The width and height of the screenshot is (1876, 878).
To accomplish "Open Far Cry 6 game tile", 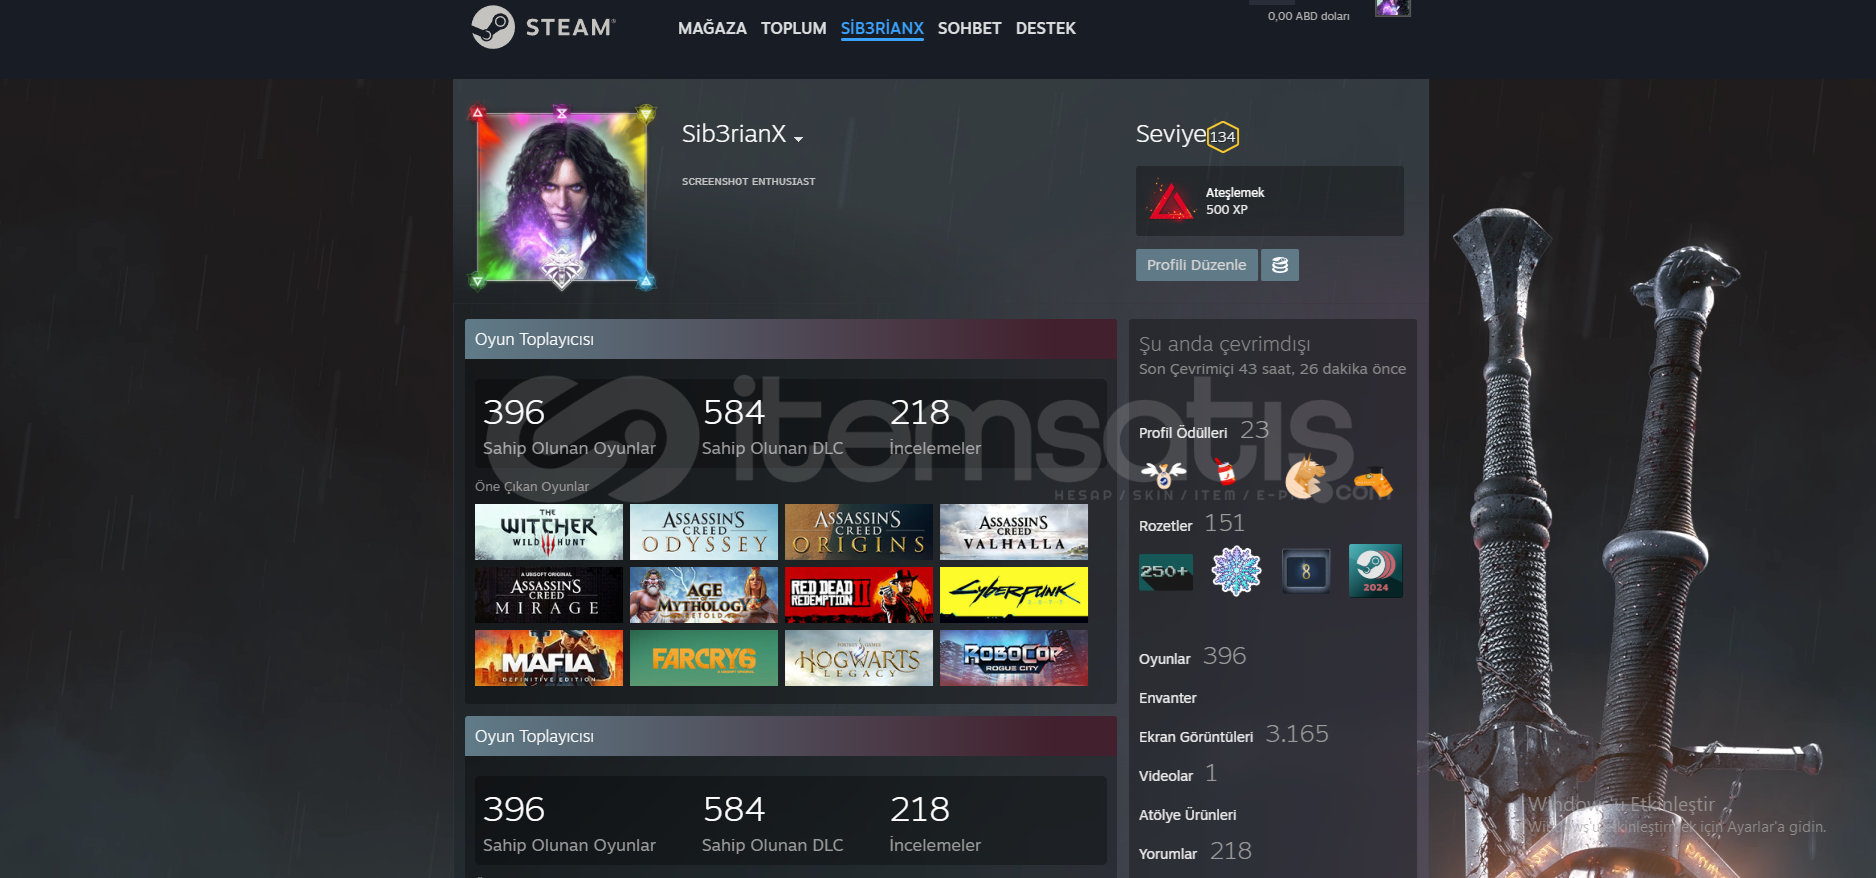I will tap(703, 658).
